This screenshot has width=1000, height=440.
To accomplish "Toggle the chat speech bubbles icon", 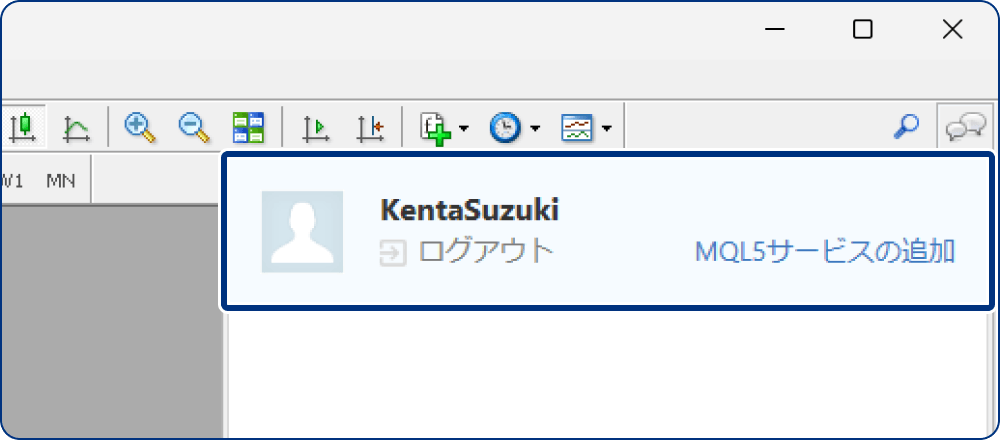I will [965, 126].
